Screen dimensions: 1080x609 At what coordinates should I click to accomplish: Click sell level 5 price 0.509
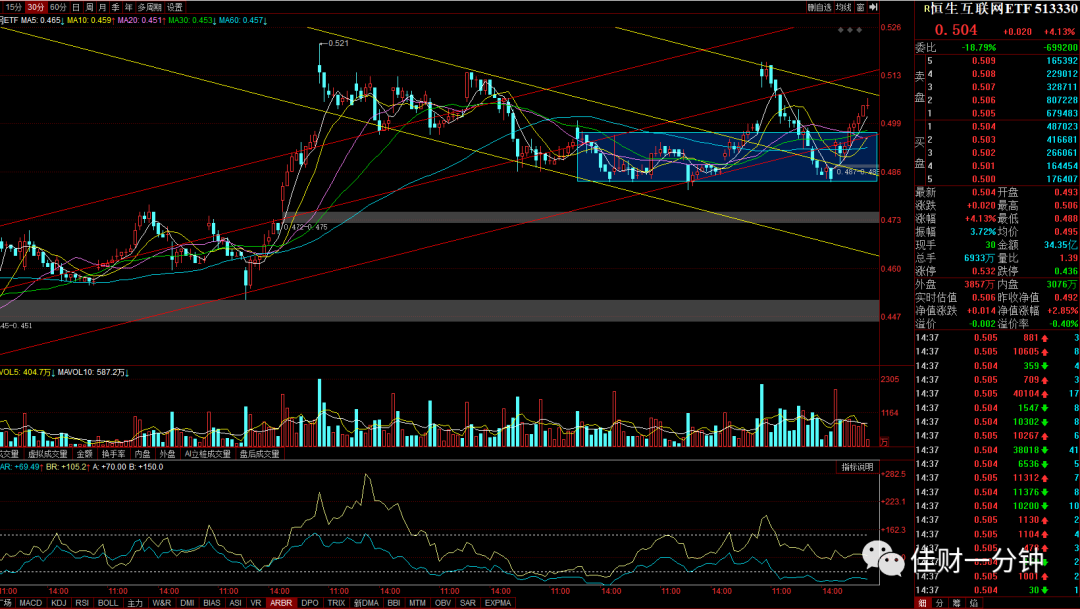pos(984,61)
